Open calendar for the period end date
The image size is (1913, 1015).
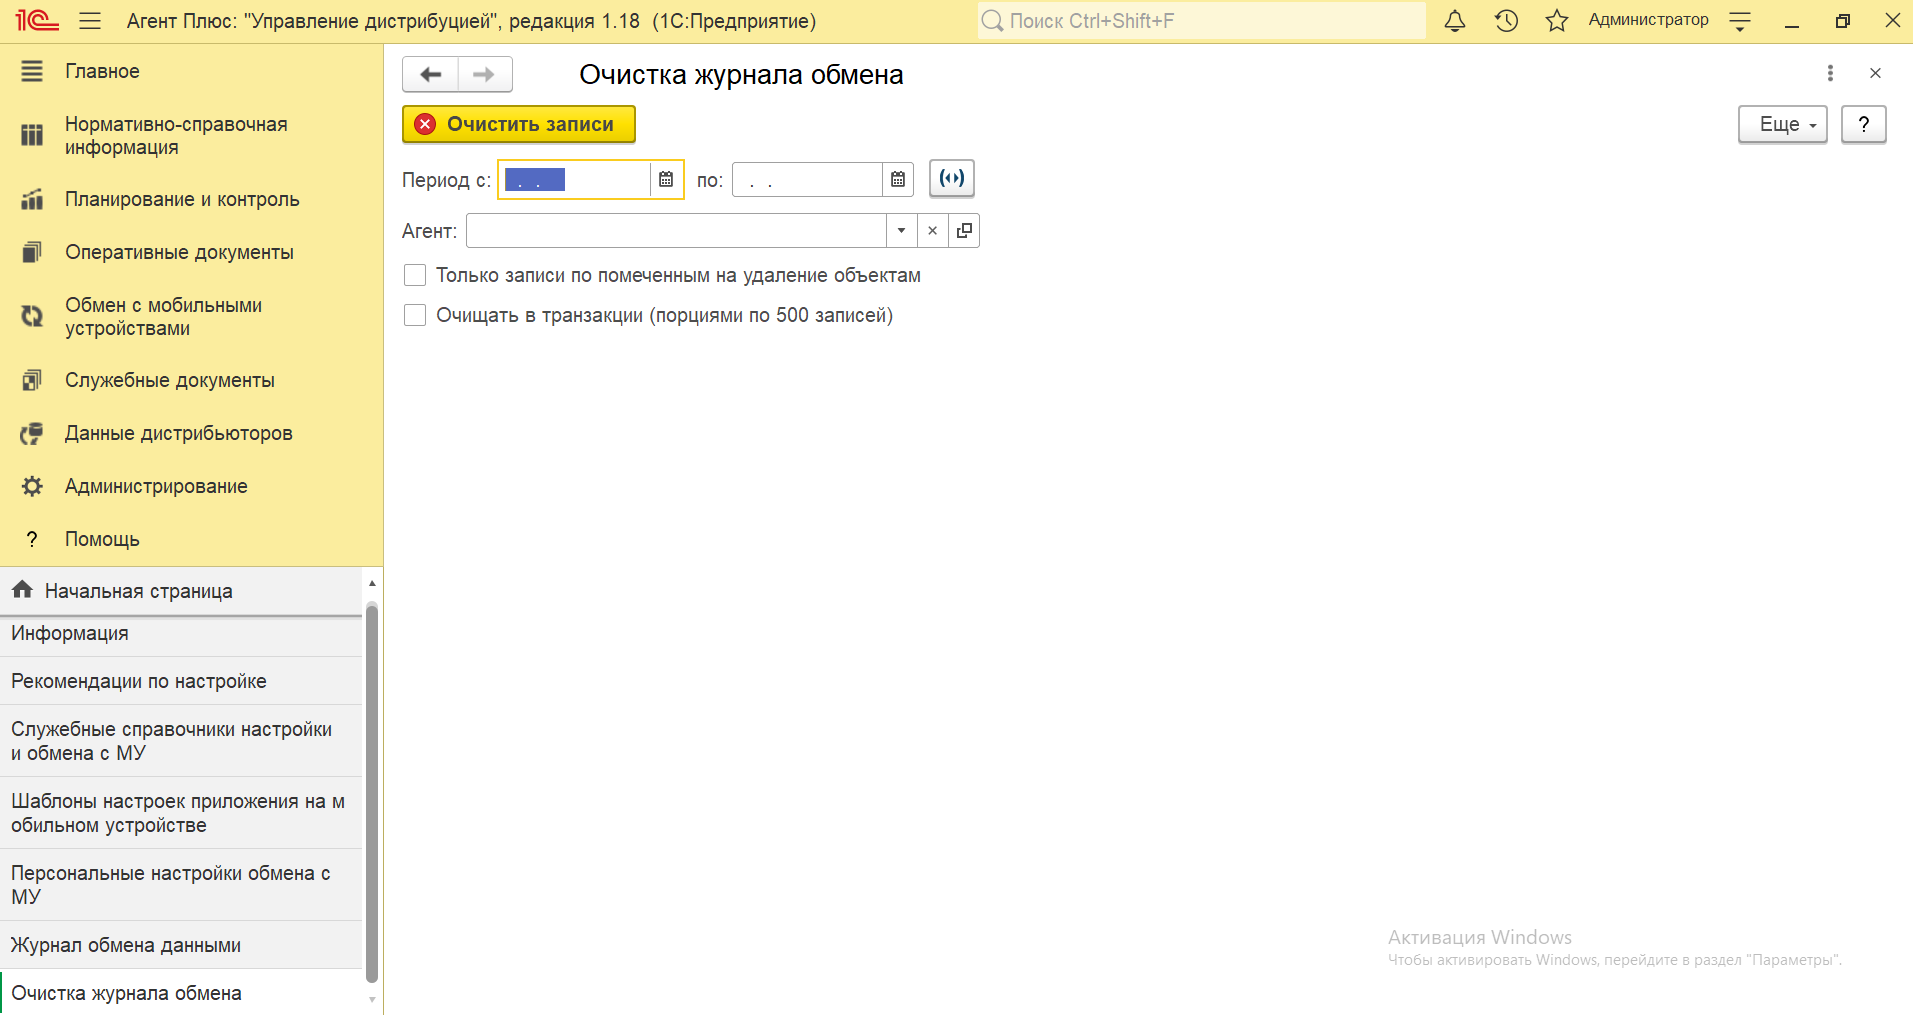pos(898,180)
